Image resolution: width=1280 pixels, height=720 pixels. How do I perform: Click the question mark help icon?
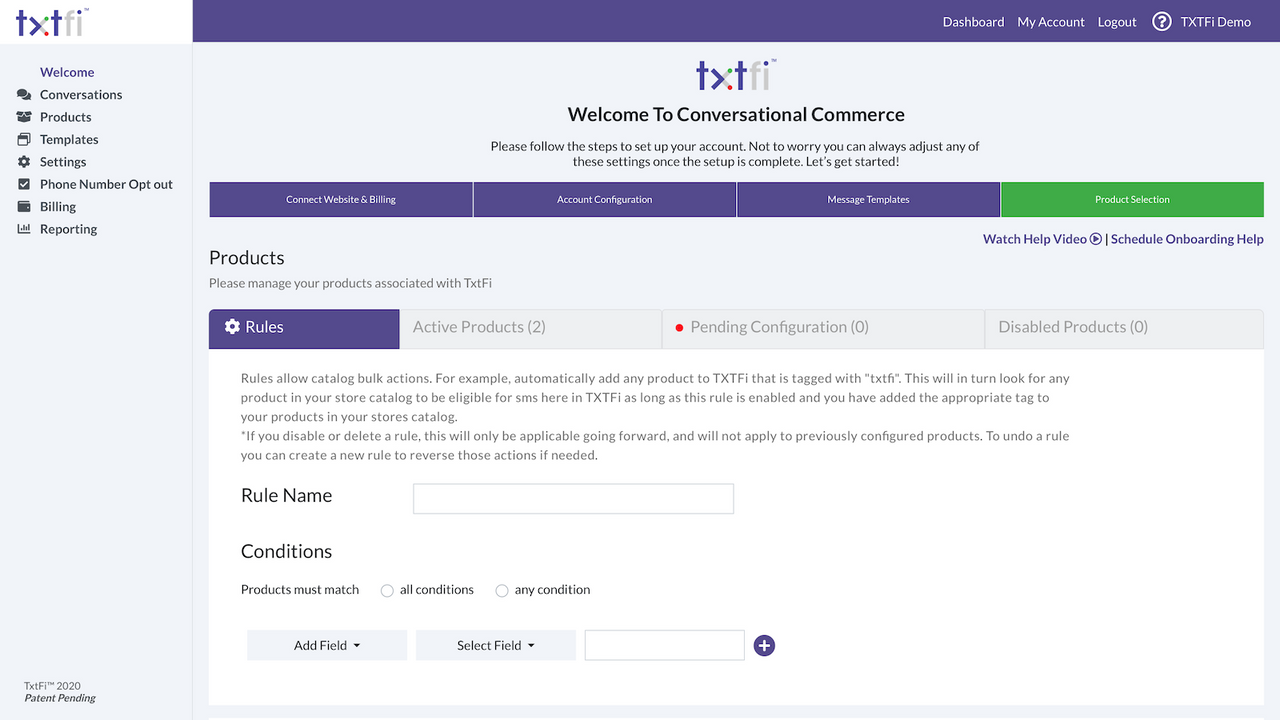[1161, 21]
